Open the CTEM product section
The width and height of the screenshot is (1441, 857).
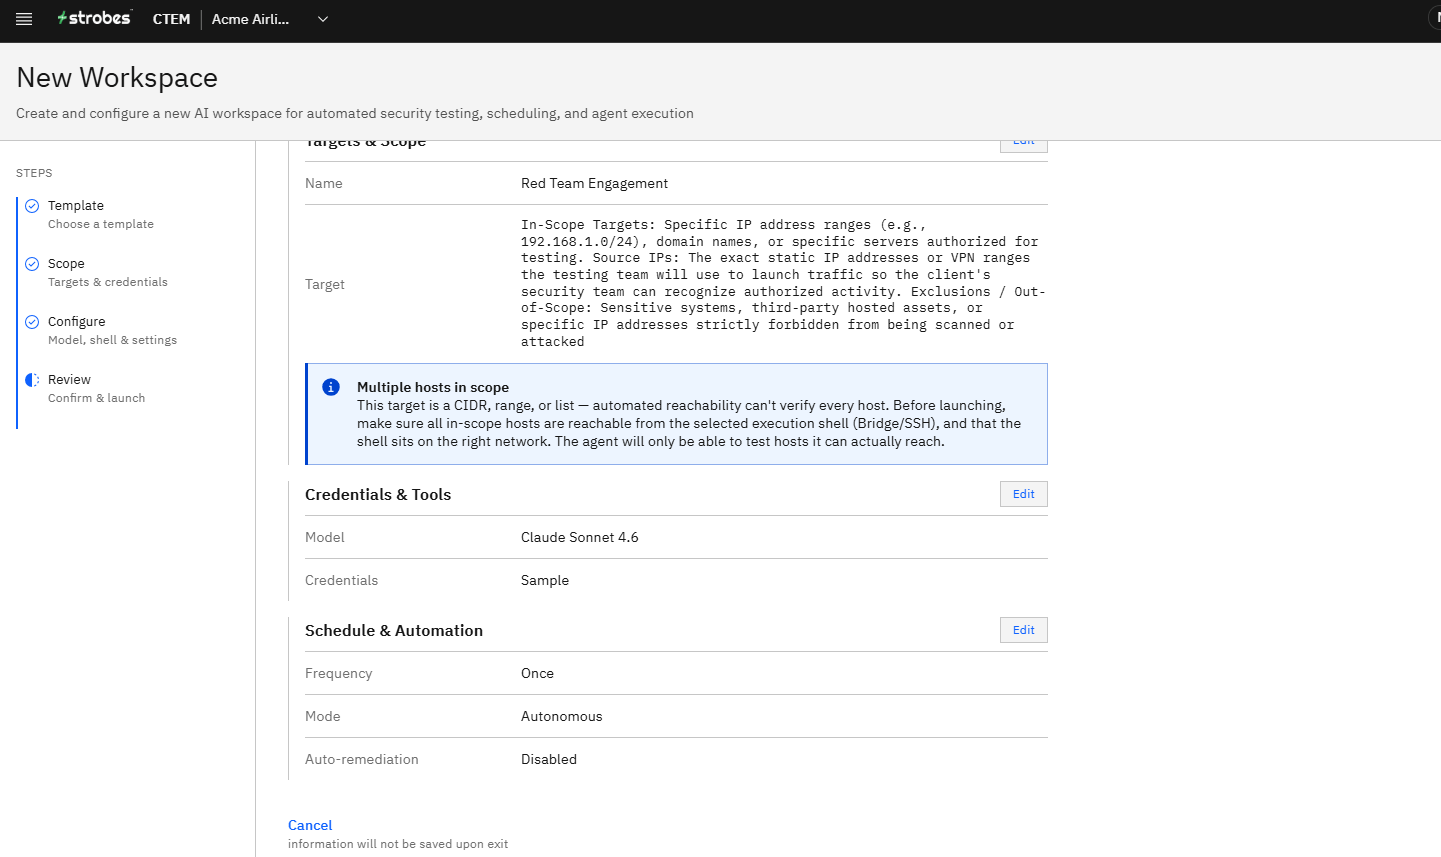[x=171, y=19]
